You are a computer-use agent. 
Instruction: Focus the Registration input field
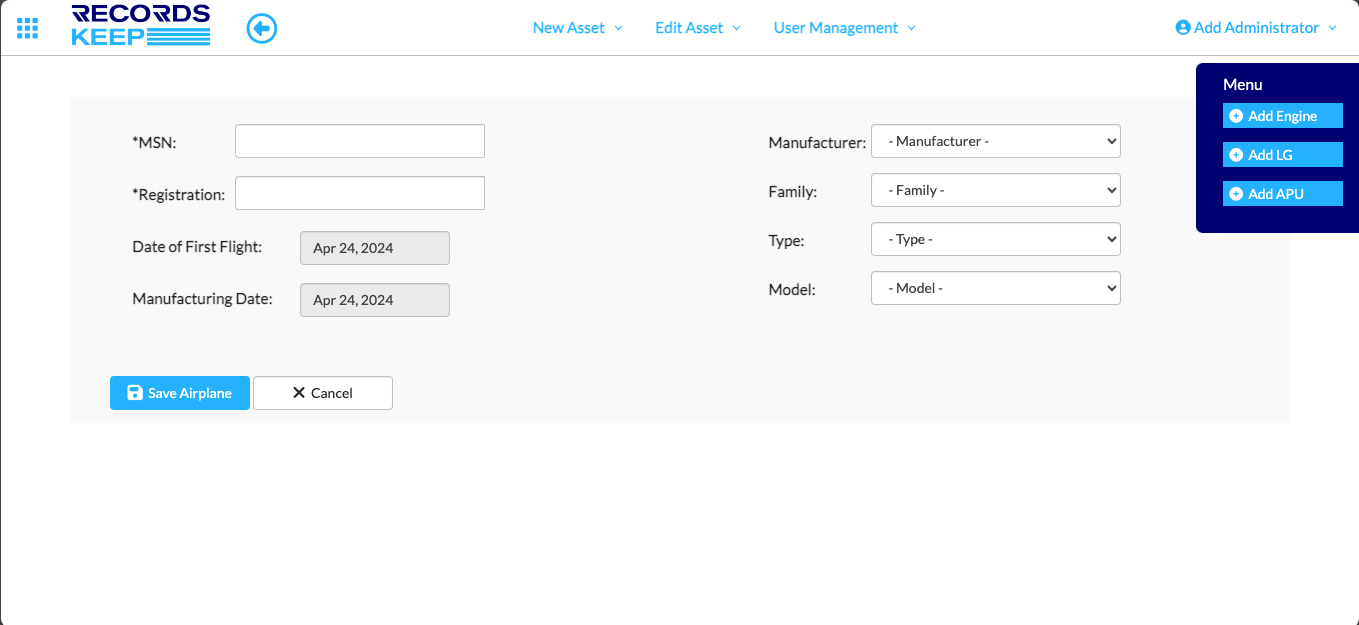tap(360, 194)
